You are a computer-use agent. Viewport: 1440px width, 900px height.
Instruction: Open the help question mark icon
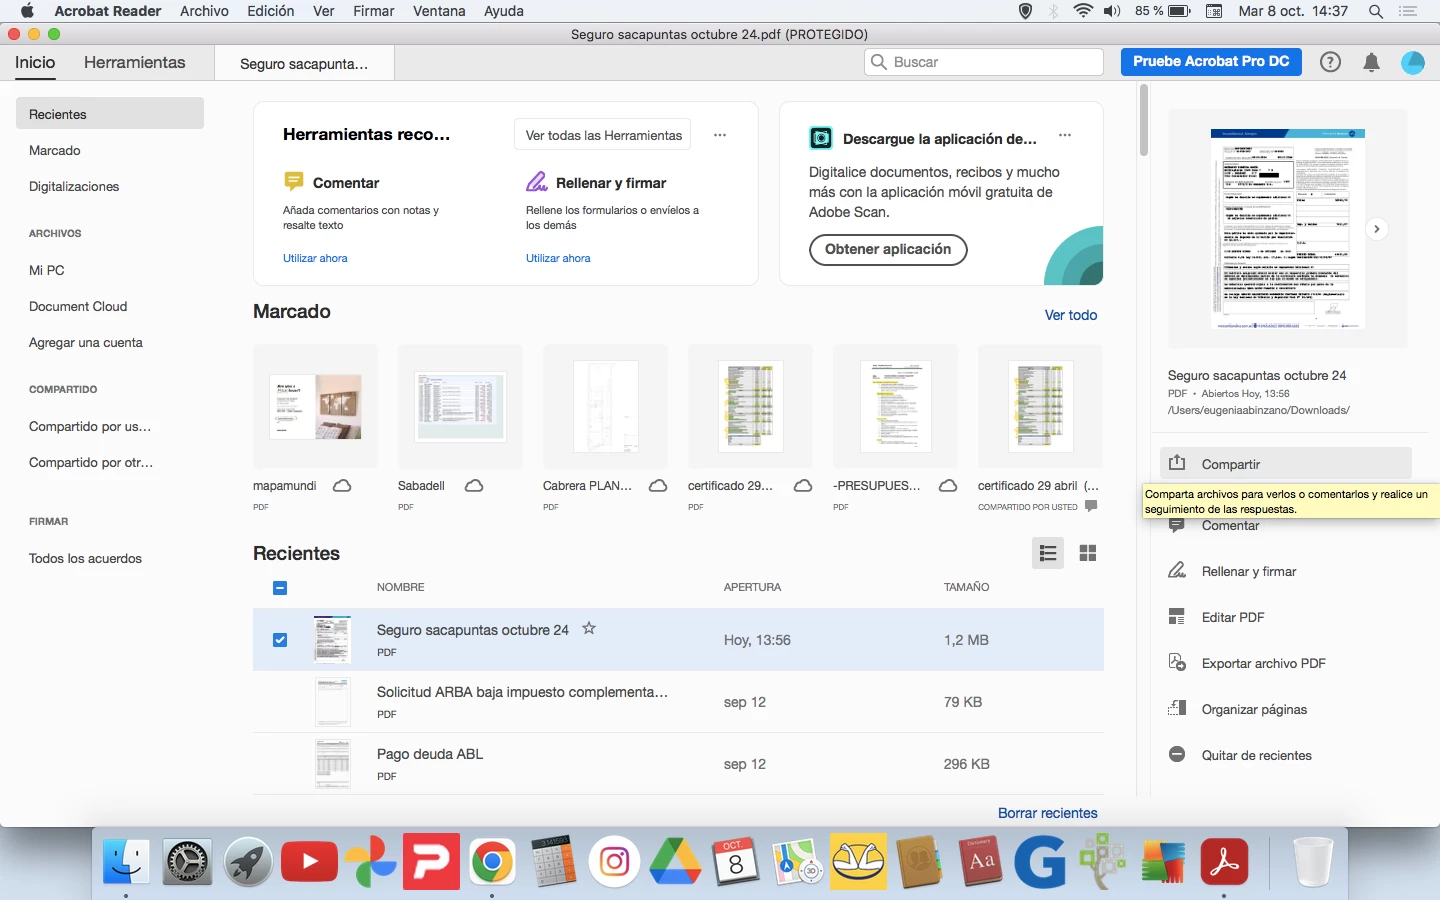[x=1330, y=62]
